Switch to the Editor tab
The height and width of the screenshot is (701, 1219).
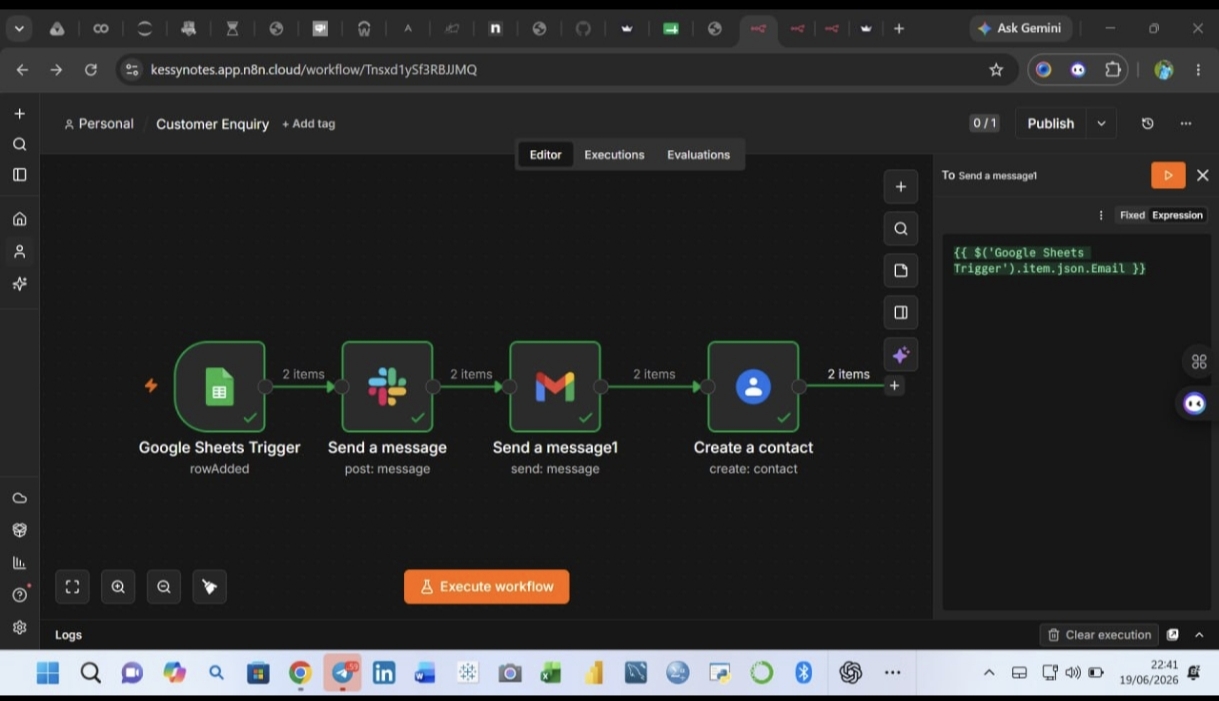coord(545,155)
